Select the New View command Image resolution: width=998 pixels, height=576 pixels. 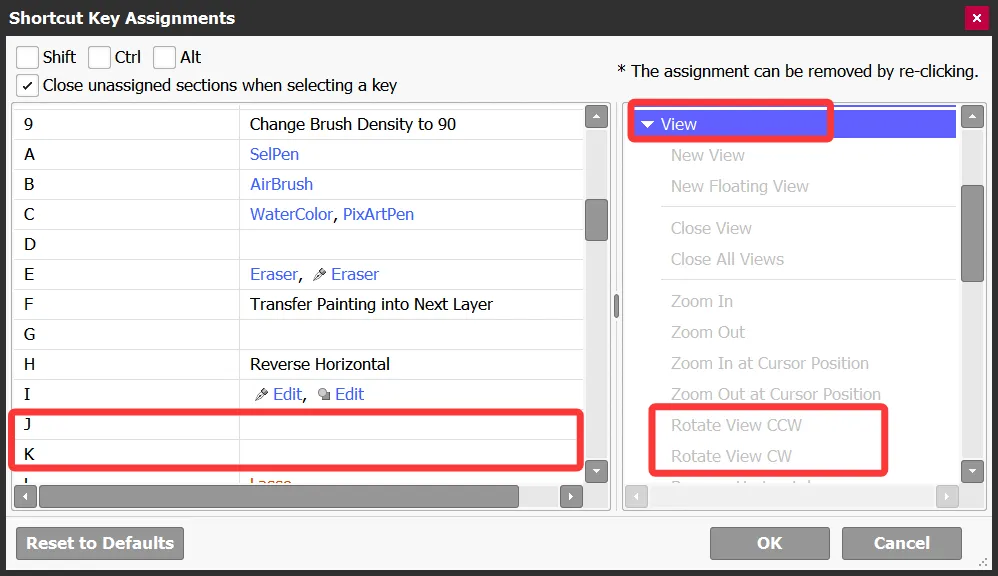pyautogui.click(x=707, y=155)
